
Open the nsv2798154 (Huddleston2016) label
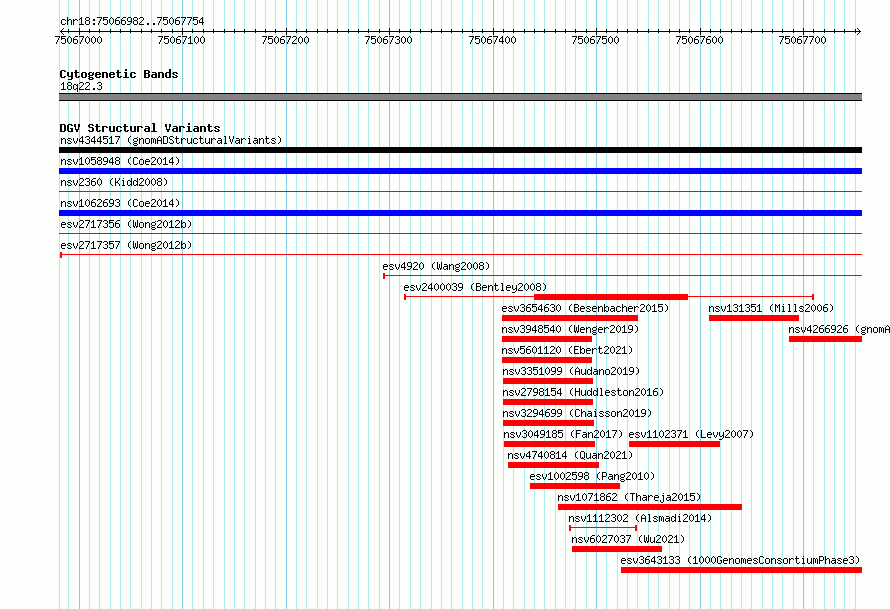click(x=583, y=392)
